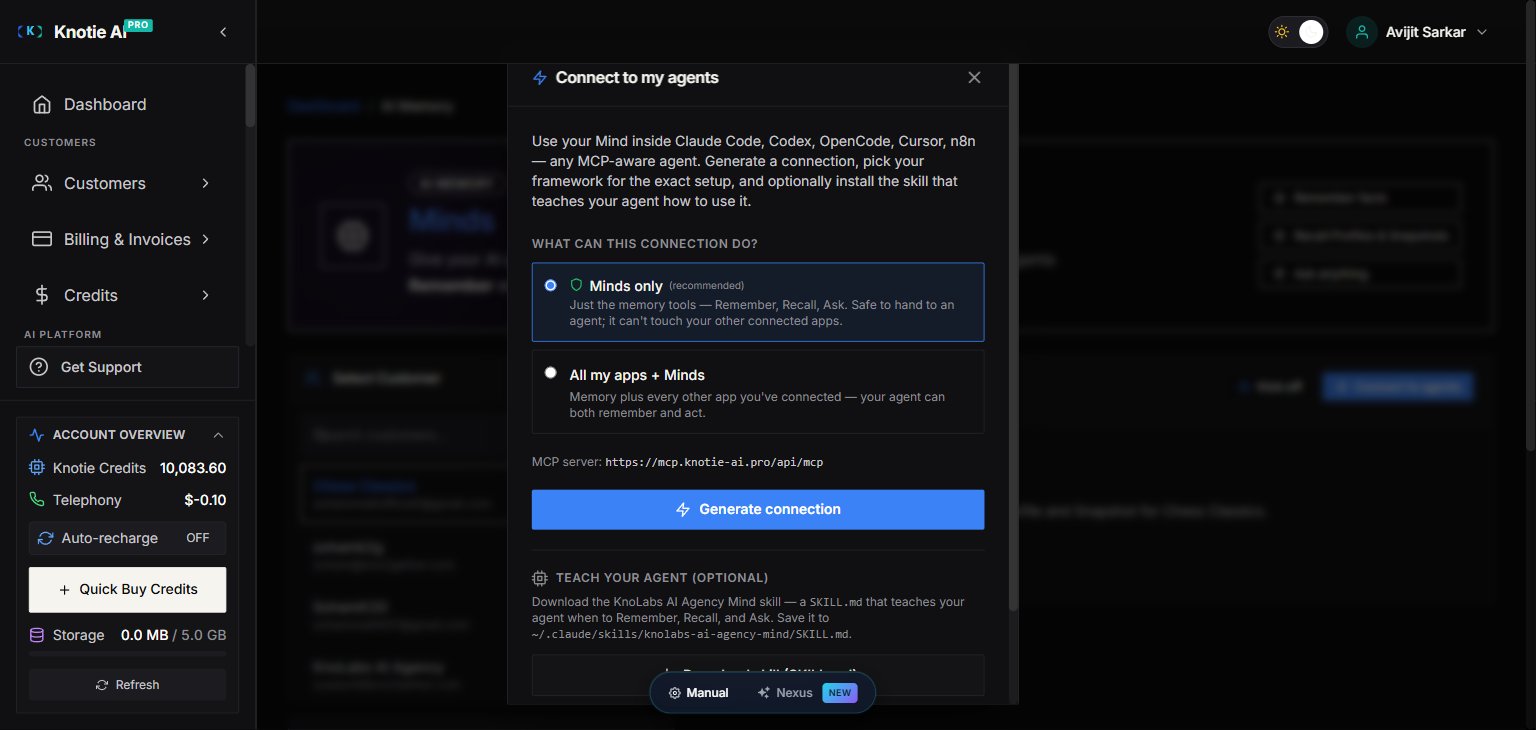The image size is (1536, 730).
Task: Click the Account Overview pulse icon
Action: [x=37, y=435]
